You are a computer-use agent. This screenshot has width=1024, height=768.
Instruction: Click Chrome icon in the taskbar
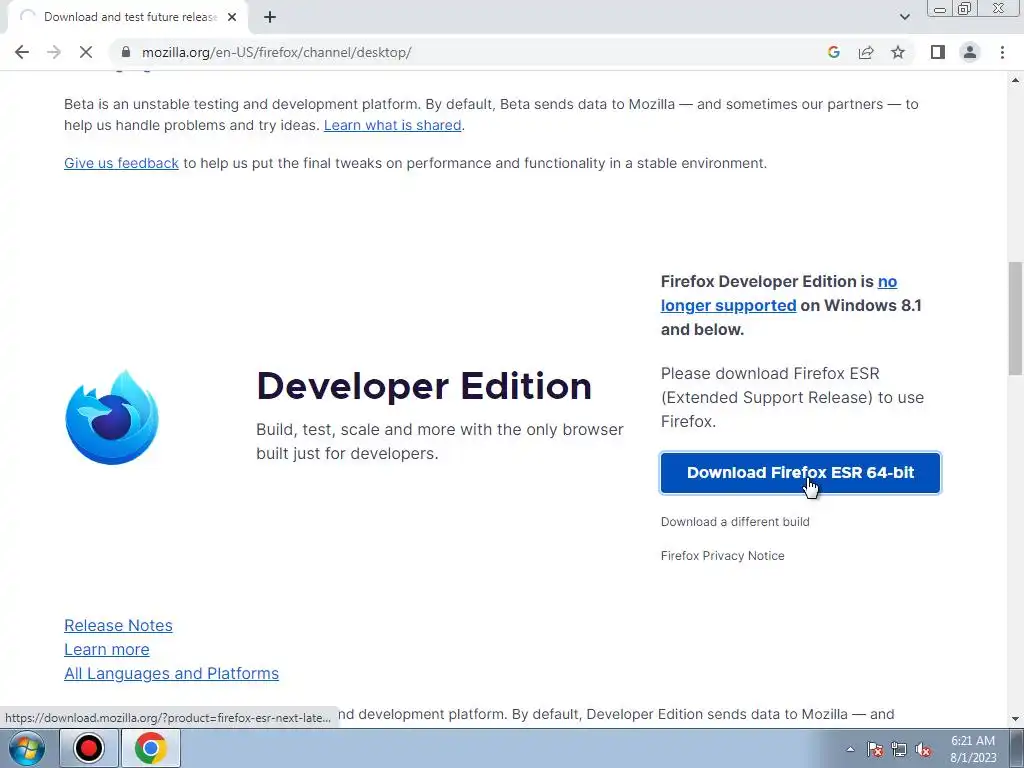[x=151, y=748]
